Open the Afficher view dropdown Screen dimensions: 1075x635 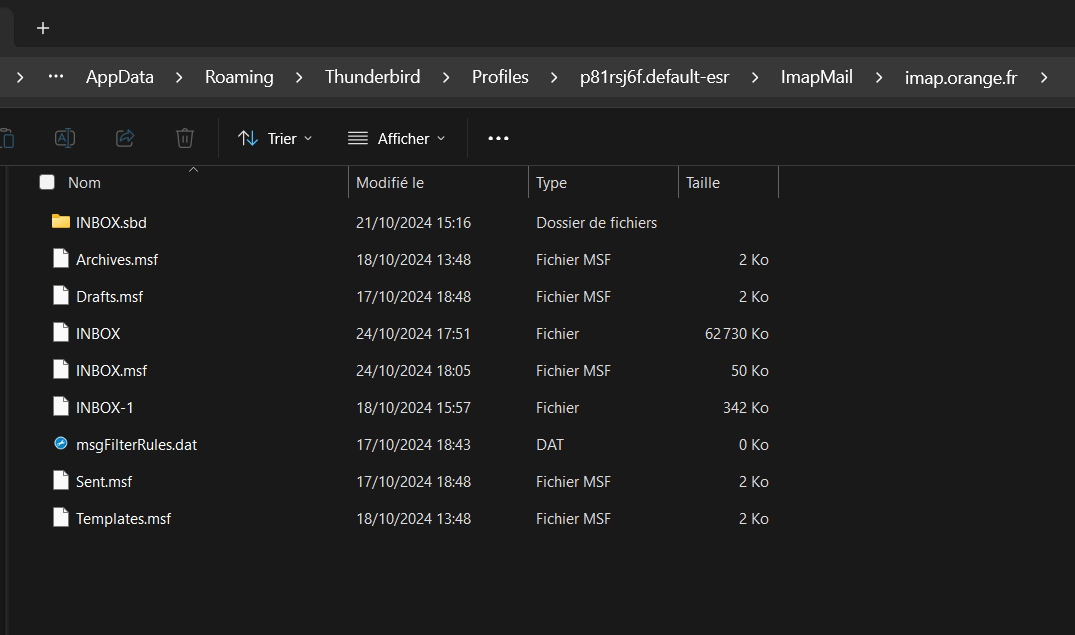tap(396, 138)
